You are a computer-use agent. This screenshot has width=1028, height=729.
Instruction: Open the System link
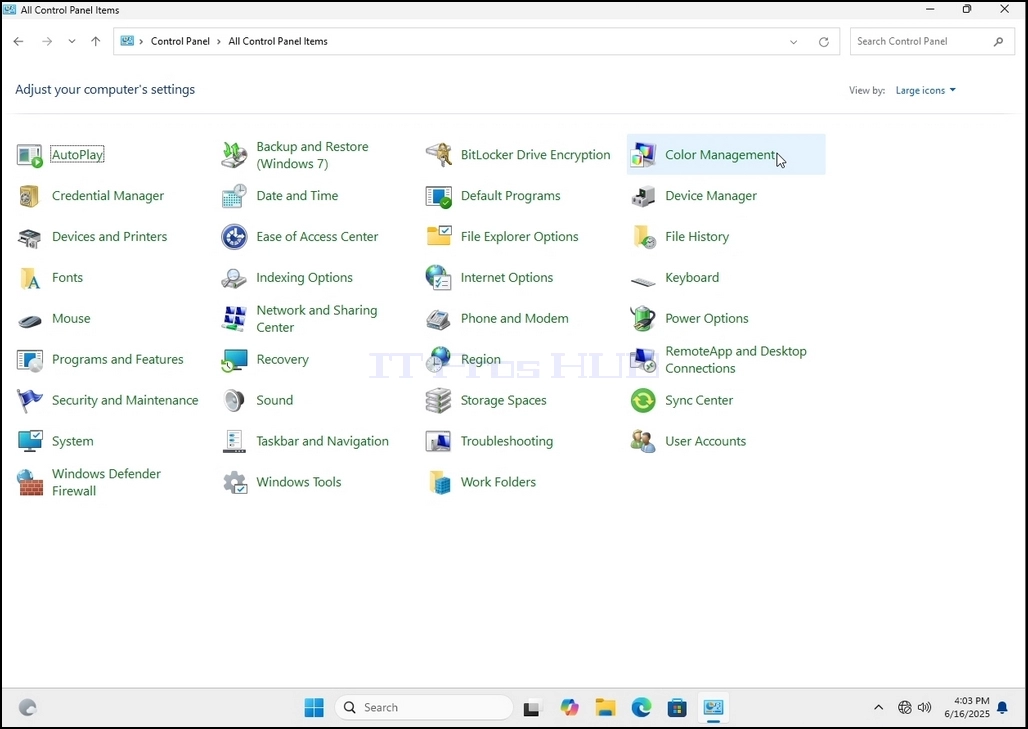pos(73,441)
